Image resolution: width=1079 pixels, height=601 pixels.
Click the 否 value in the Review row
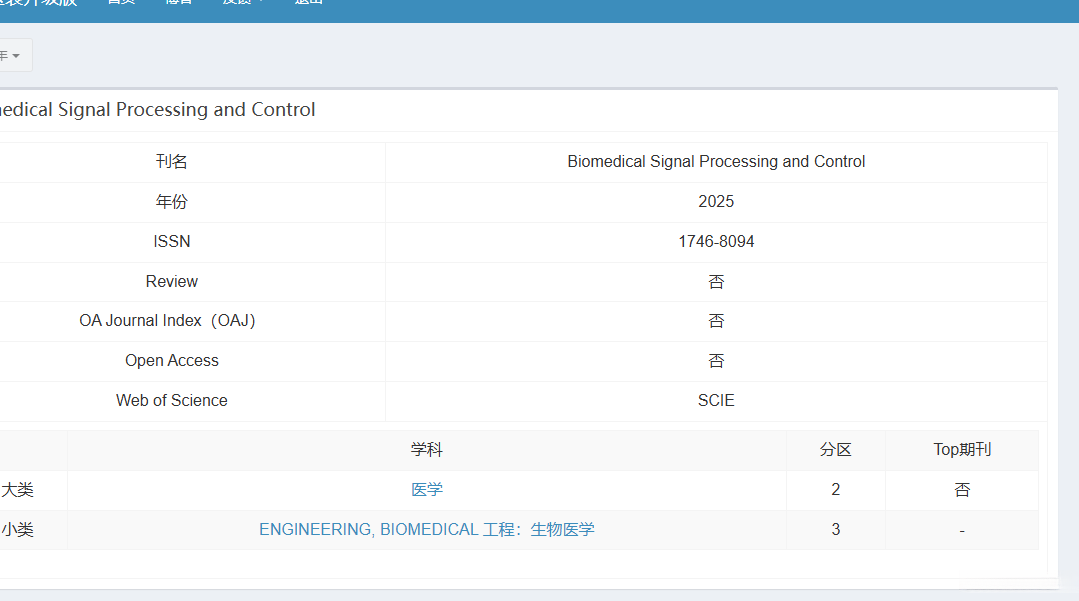click(716, 282)
